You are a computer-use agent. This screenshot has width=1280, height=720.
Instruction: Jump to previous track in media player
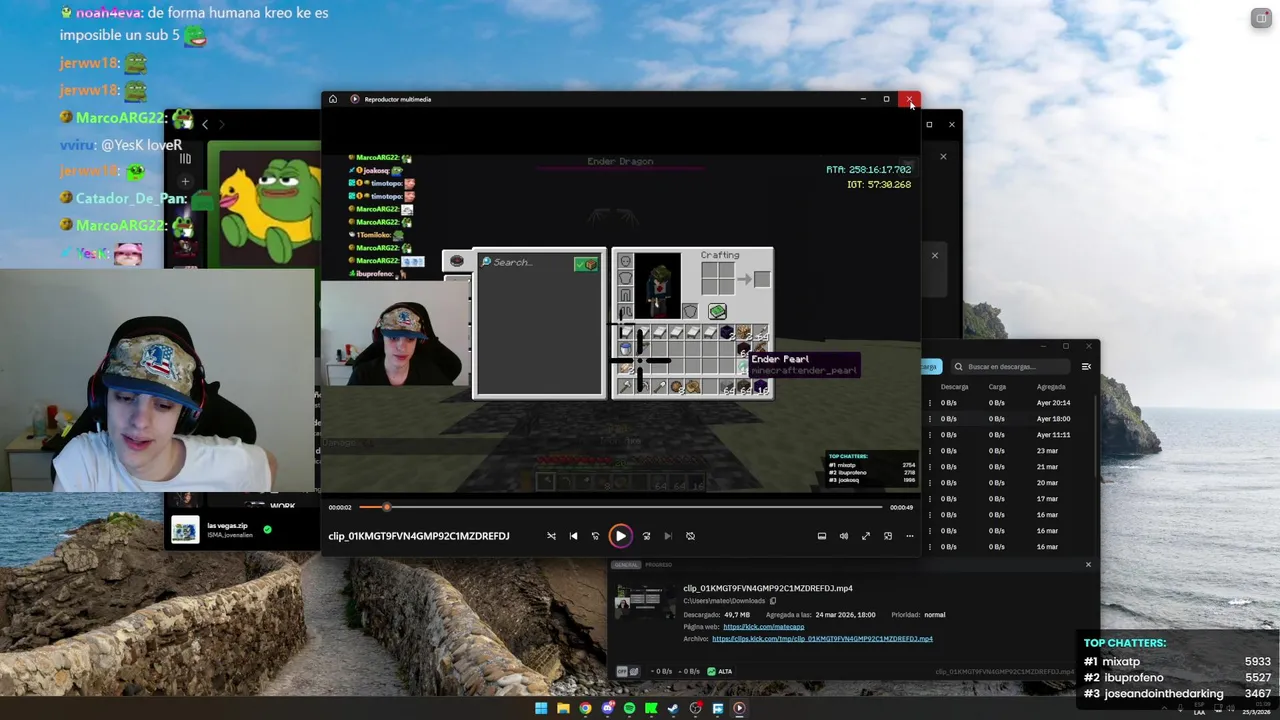coord(573,536)
